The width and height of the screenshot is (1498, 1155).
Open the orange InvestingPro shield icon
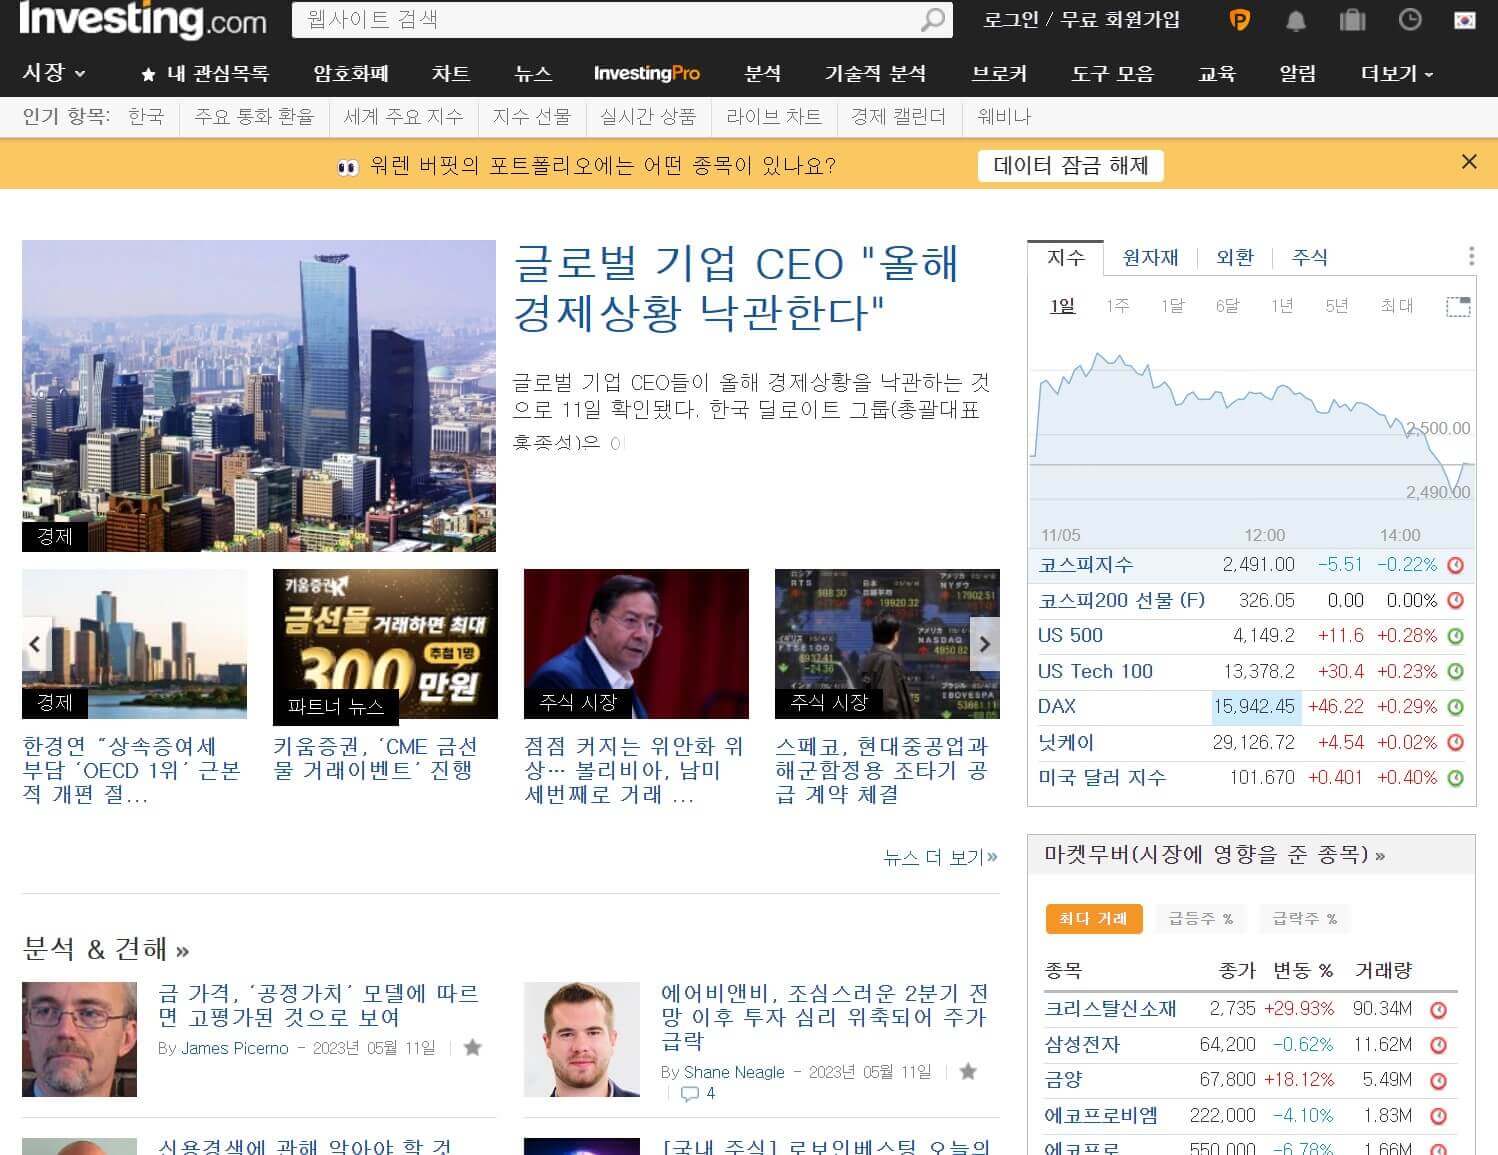1239,20
